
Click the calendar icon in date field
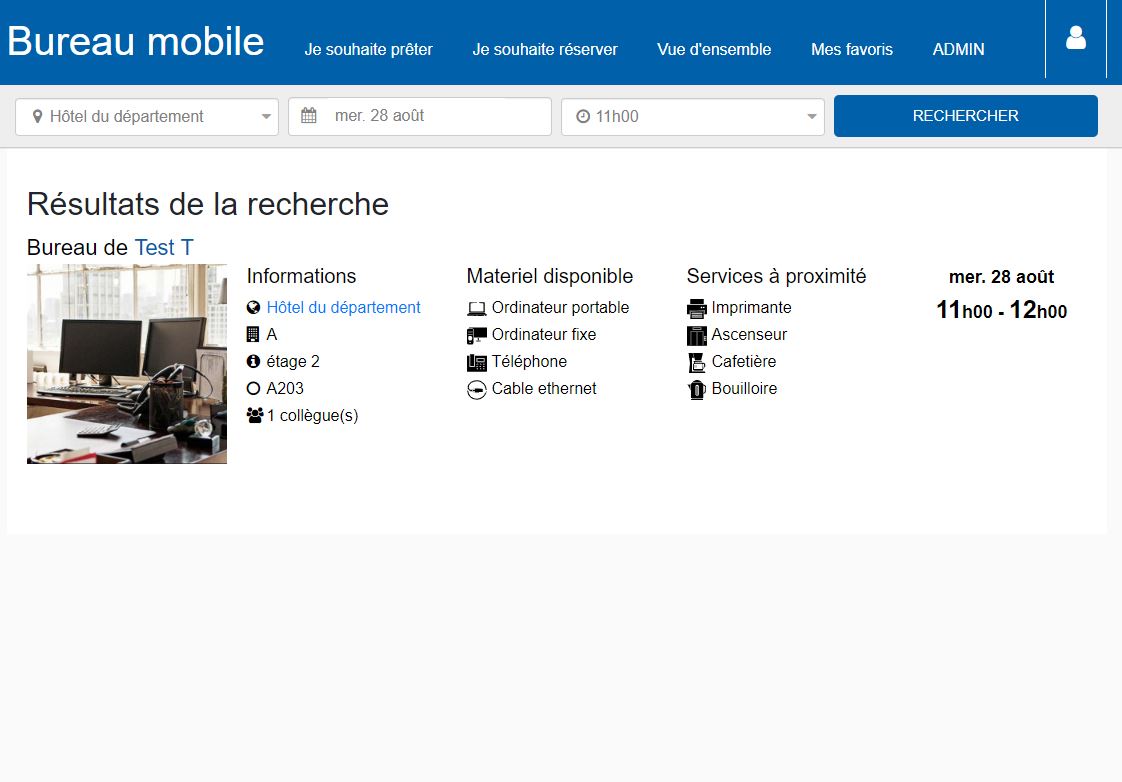[x=308, y=115]
